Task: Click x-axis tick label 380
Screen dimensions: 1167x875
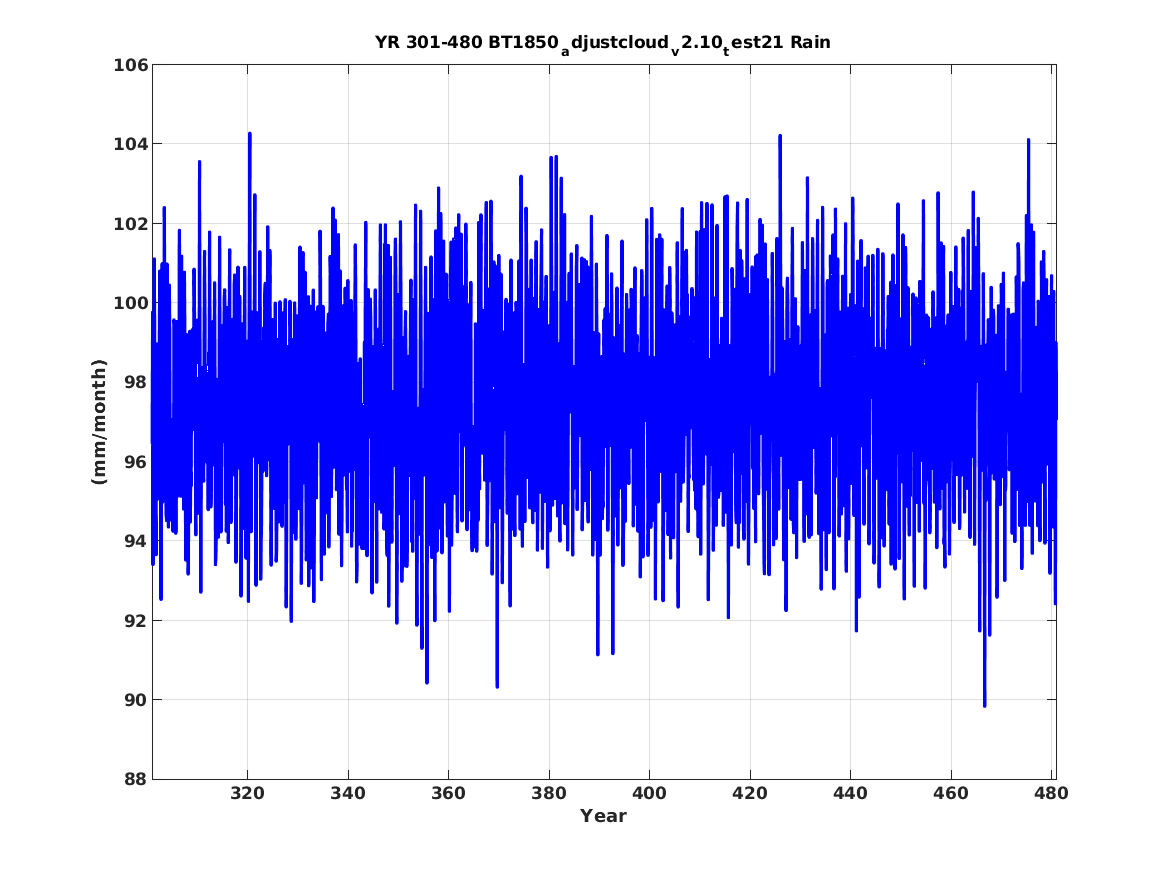Action: point(549,794)
